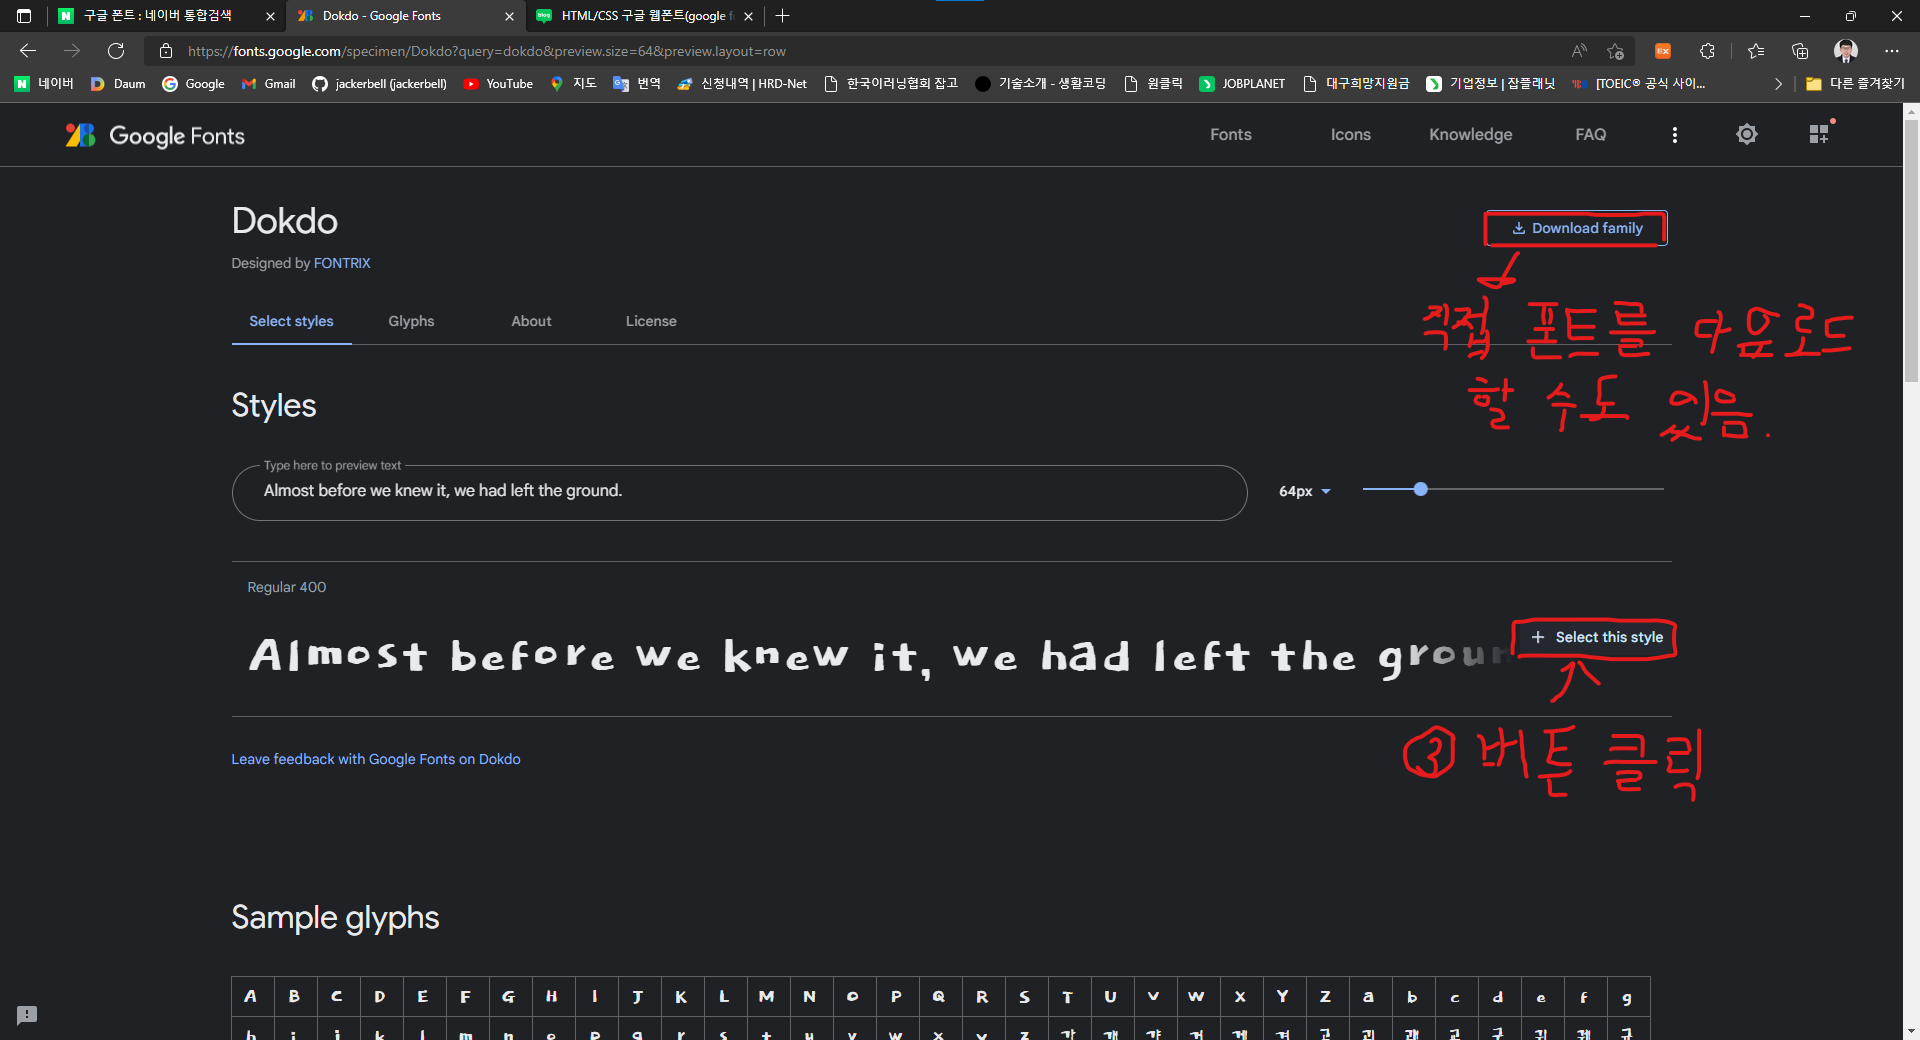Open the selected families grid icon
1920x1040 pixels.
(1819, 134)
